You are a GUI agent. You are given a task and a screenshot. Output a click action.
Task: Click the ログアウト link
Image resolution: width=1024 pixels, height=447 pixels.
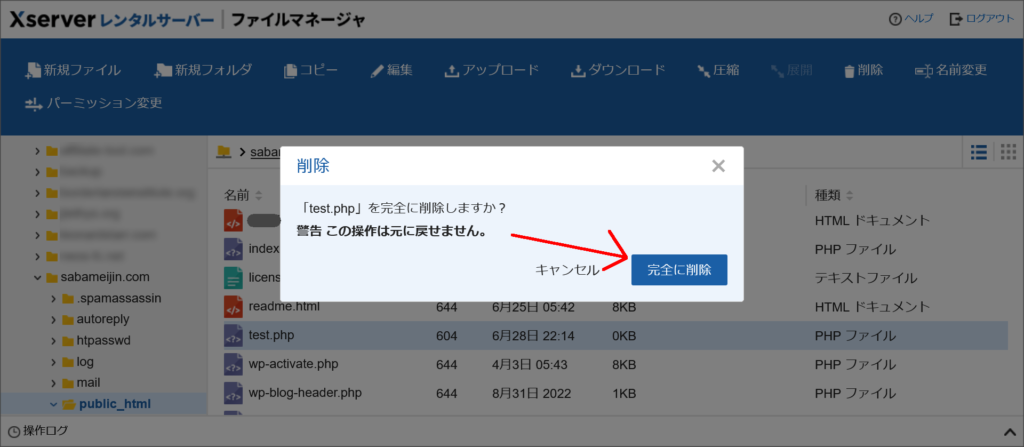coord(982,19)
